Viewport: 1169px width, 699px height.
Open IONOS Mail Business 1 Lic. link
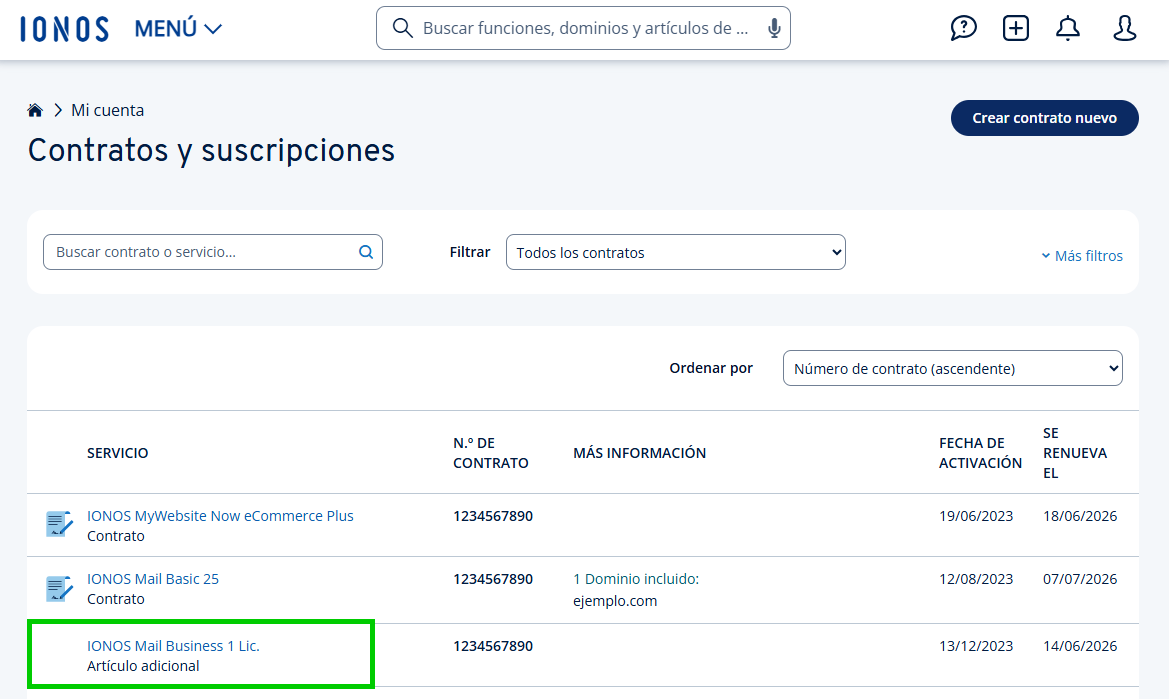point(173,646)
